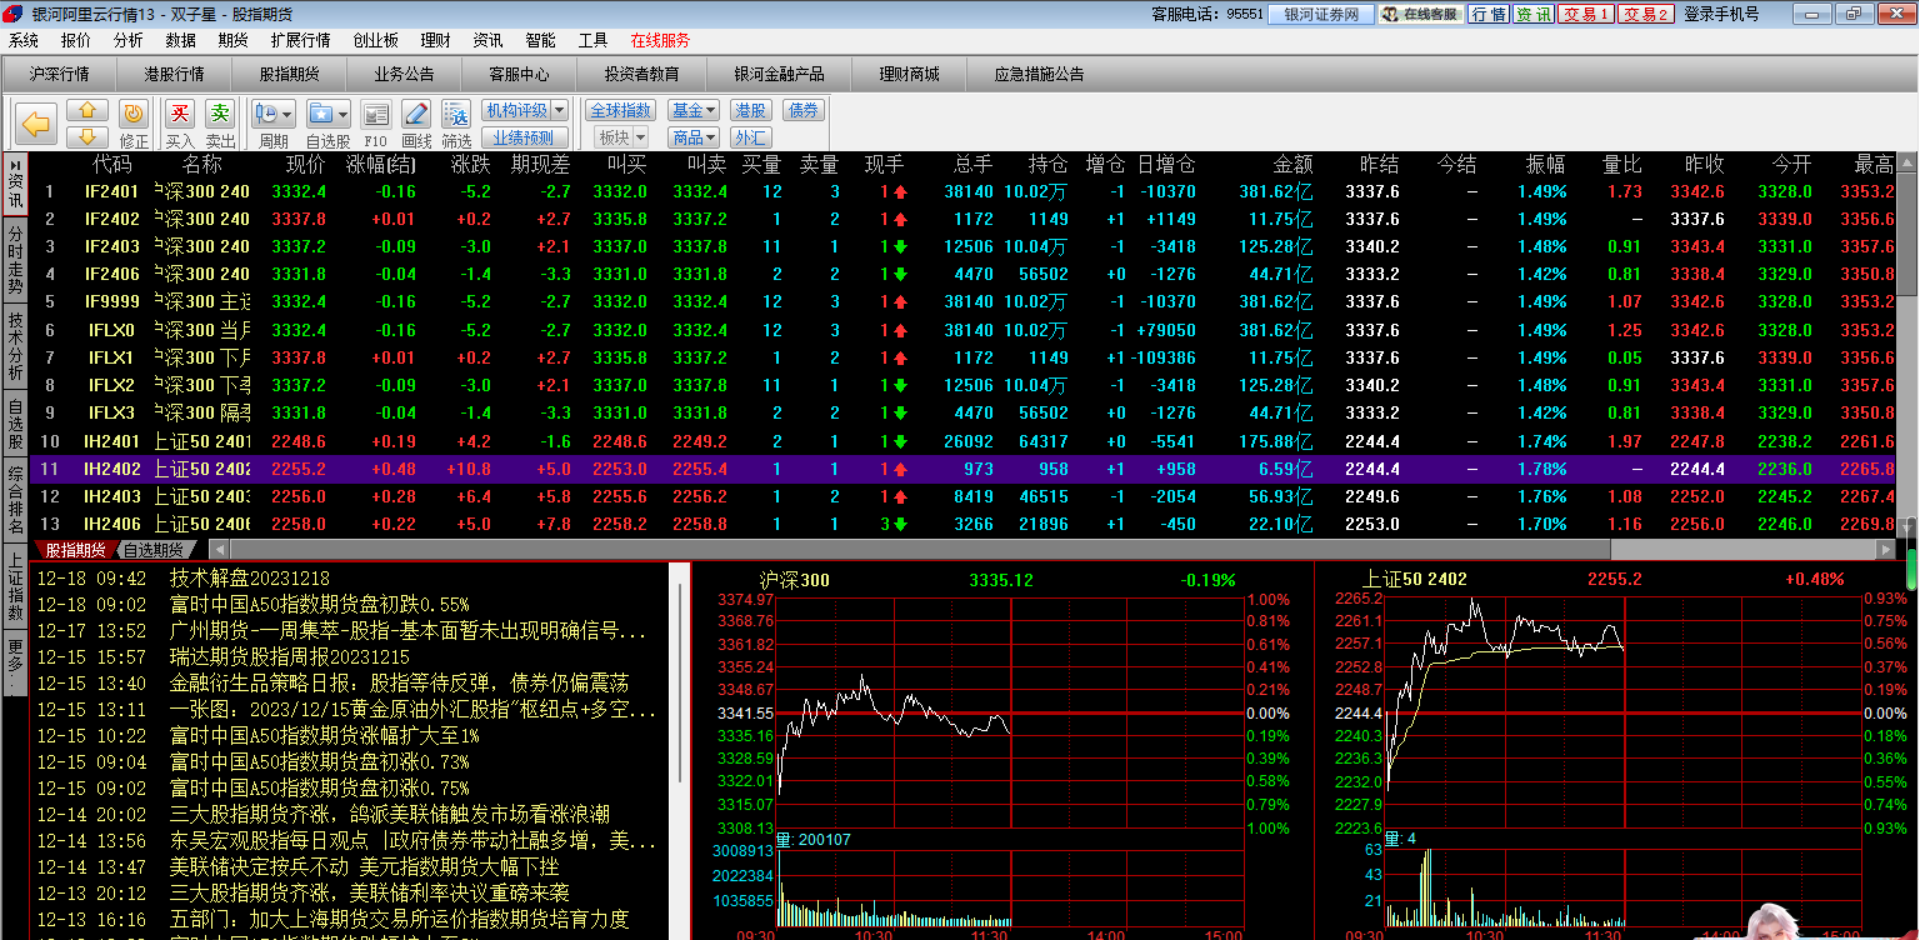This screenshot has width=1919, height=940.
Task: Select the 股指期货 bottom tab
Action: 75,550
